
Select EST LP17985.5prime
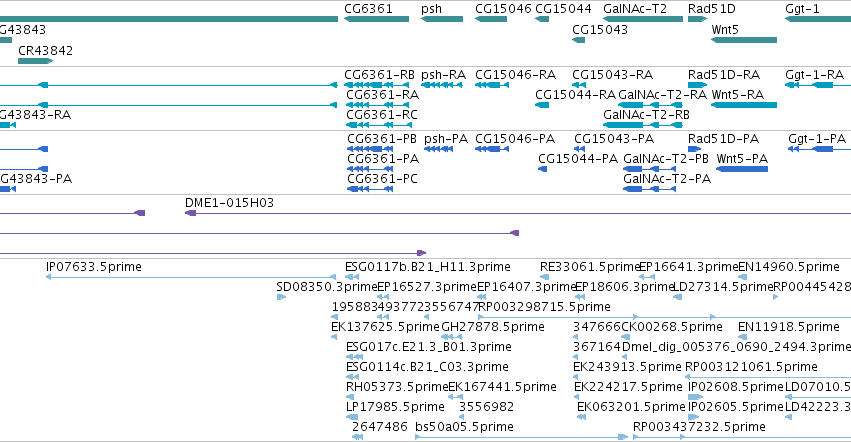352,418
